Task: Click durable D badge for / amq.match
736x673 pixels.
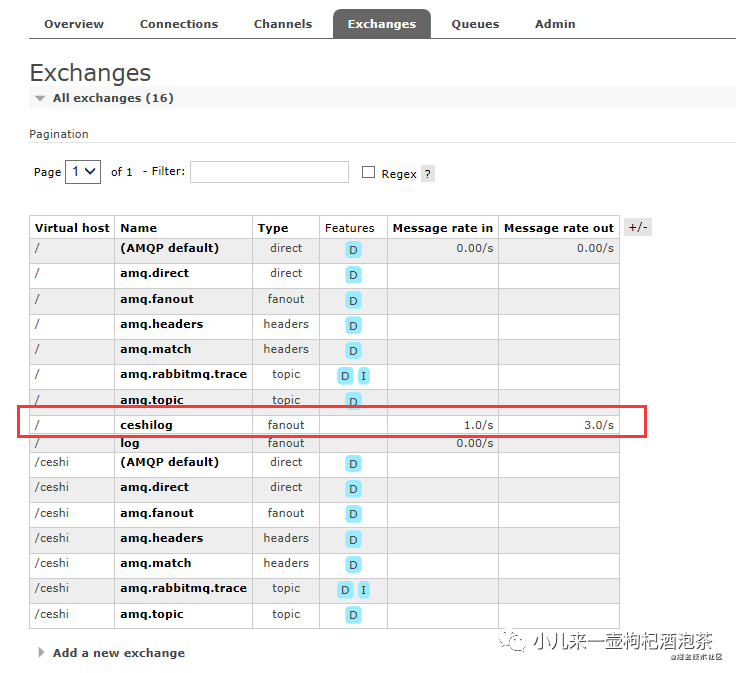Action: [353, 351]
